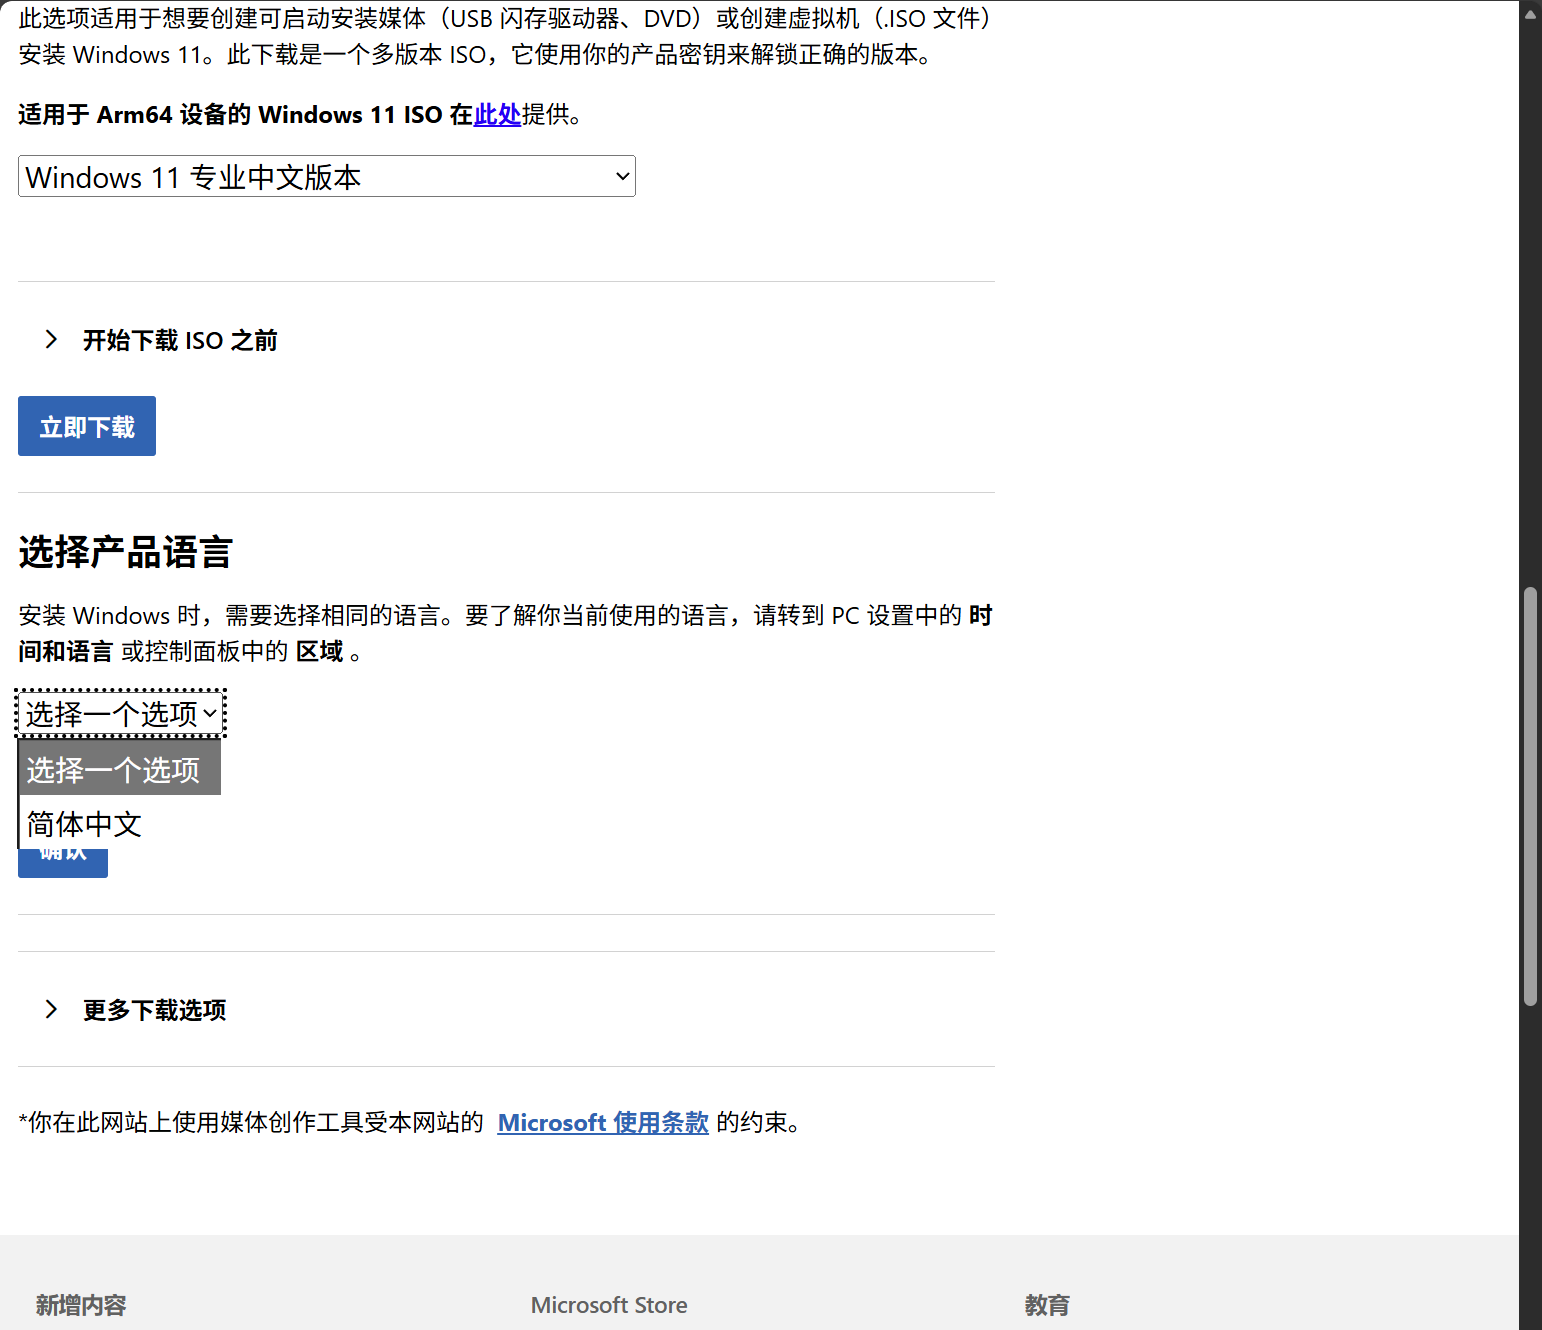This screenshot has height=1330, width=1542.
Task: Choose the highlighted 选择一个选项 list entry
Action: (x=118, y=769)
